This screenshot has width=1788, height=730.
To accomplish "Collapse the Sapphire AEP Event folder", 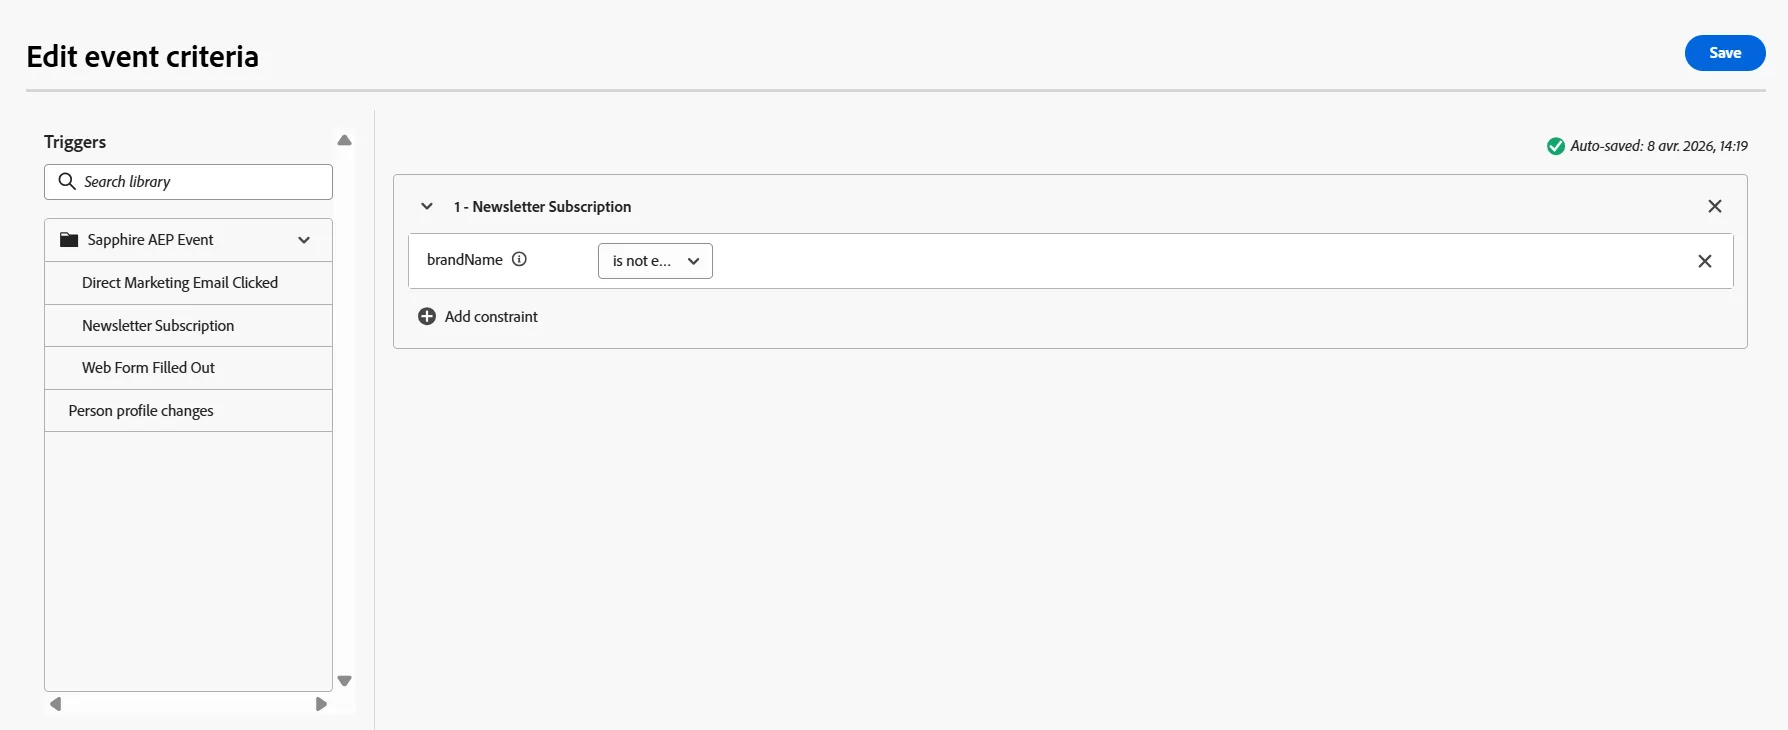I will [x=304, y=240].
